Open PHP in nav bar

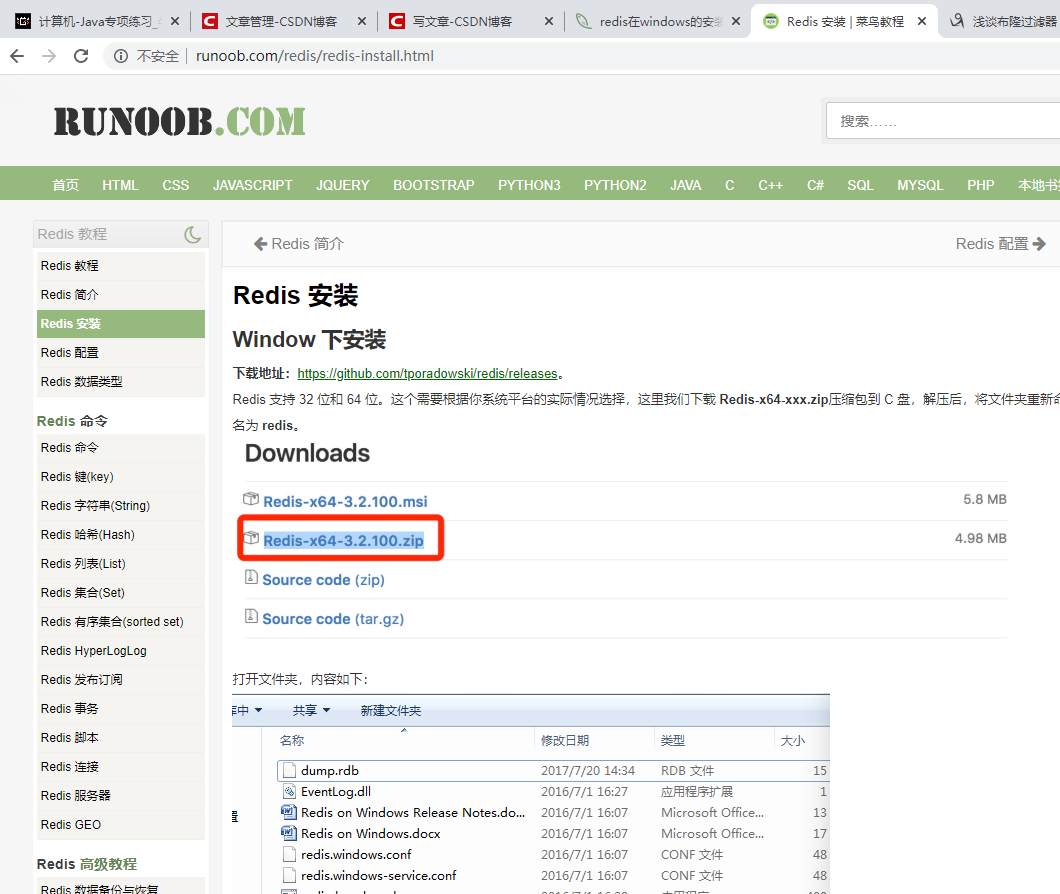point(980,185)
